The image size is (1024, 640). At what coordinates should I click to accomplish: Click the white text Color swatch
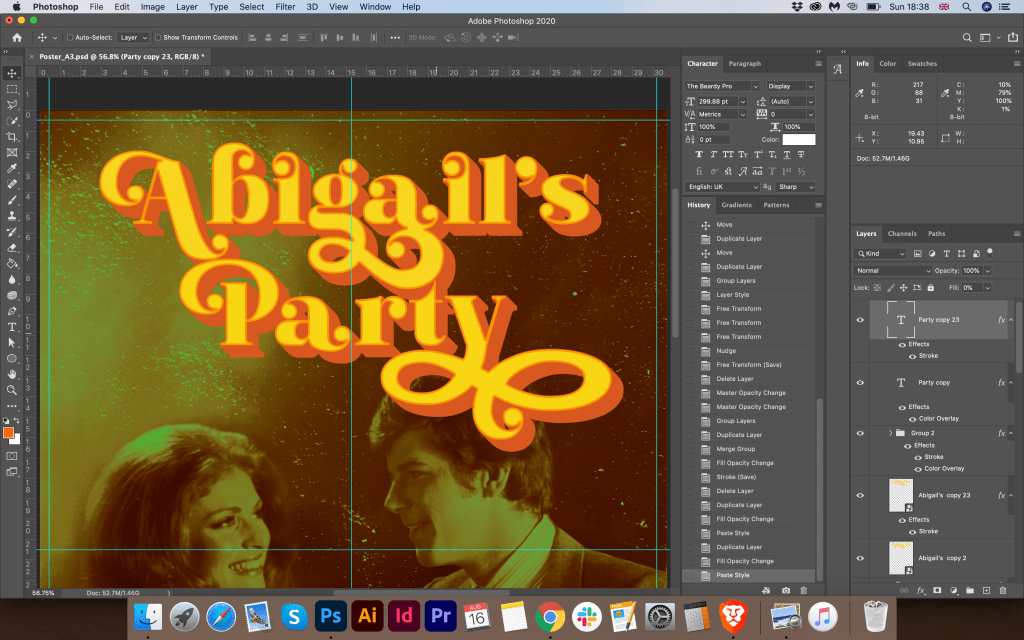click(799, 140)
